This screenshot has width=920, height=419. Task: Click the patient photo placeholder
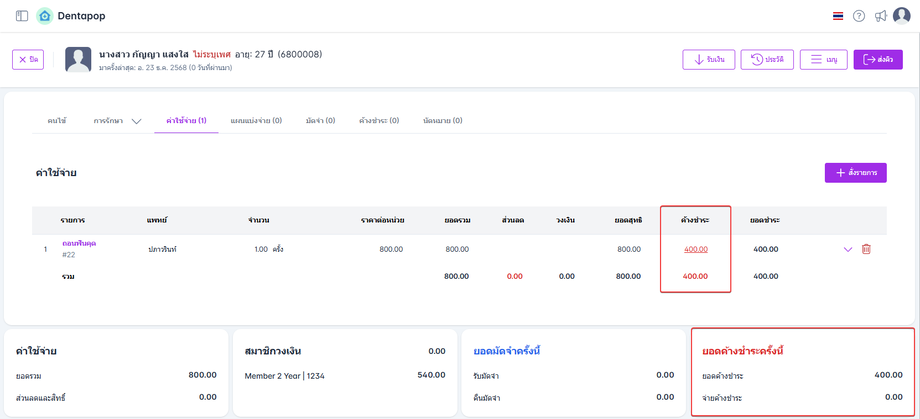pyautogui.click(x=78, y=59)
